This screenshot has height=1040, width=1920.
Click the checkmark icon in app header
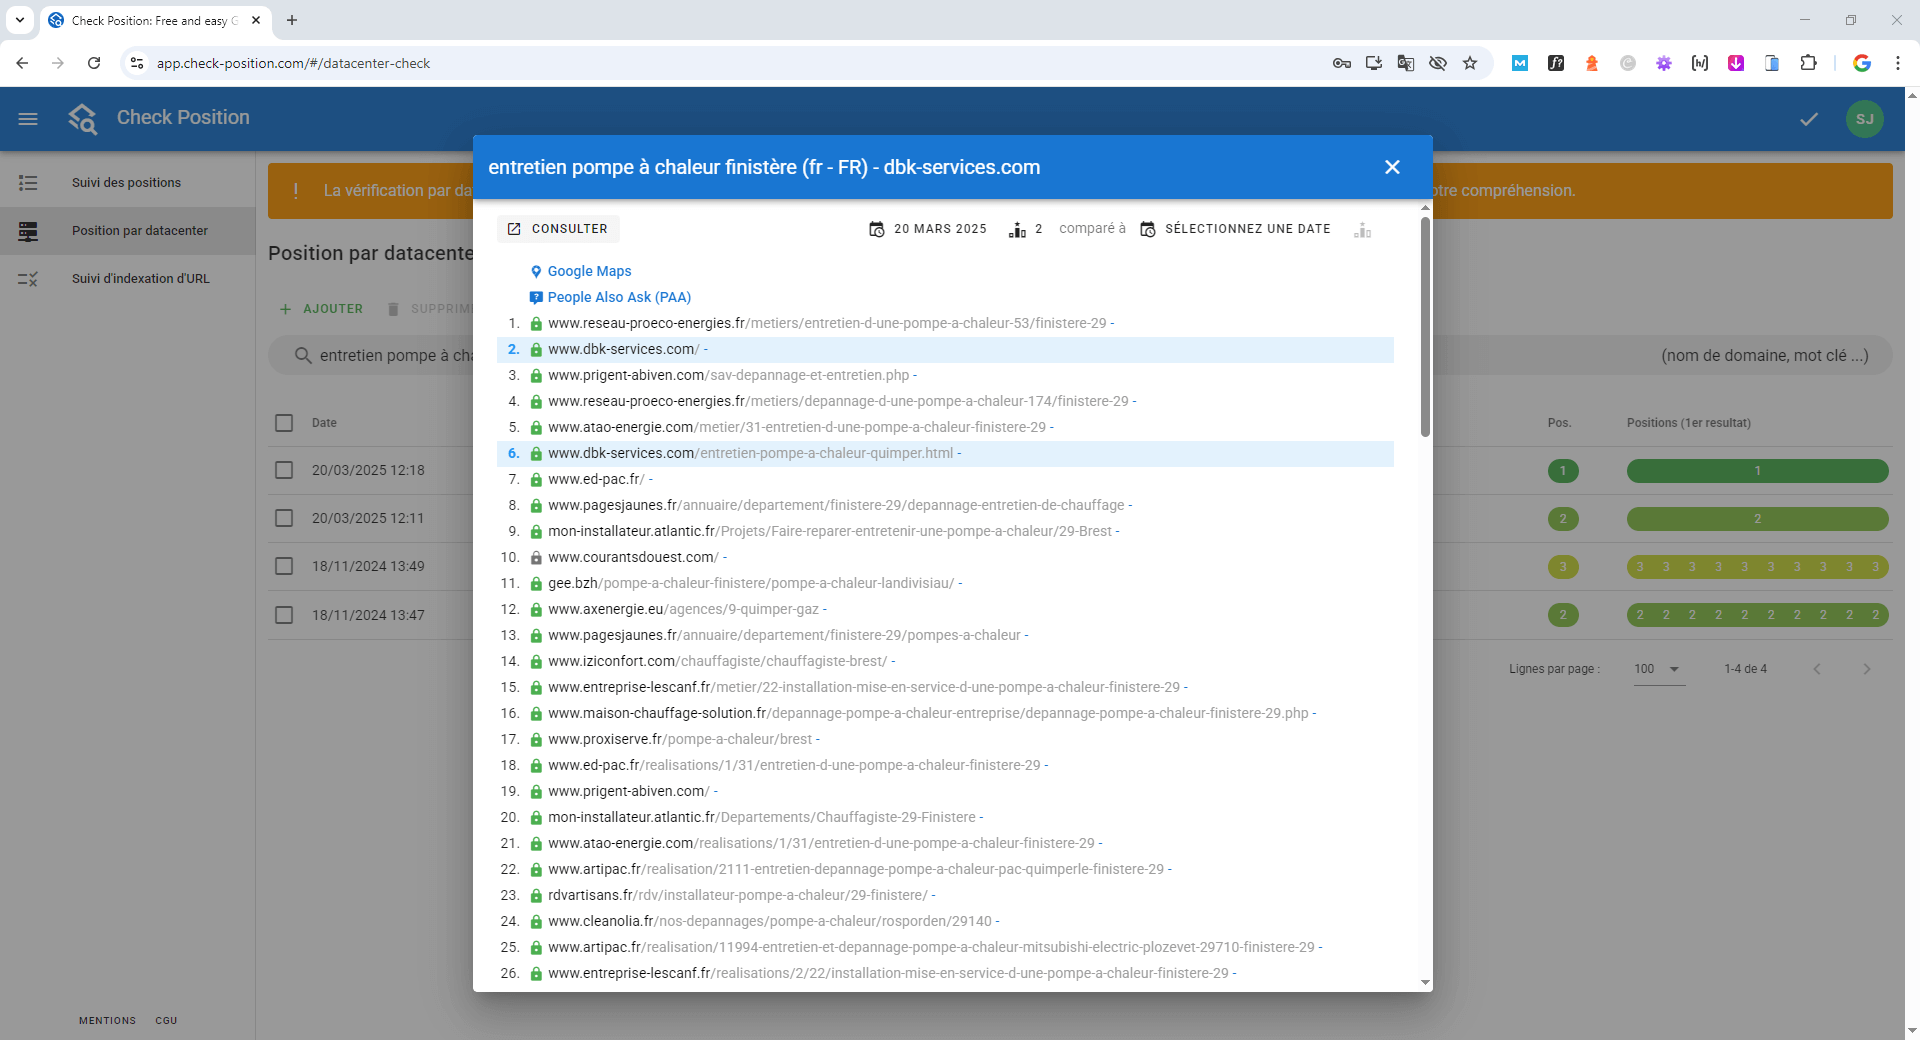click(1809, 119)
